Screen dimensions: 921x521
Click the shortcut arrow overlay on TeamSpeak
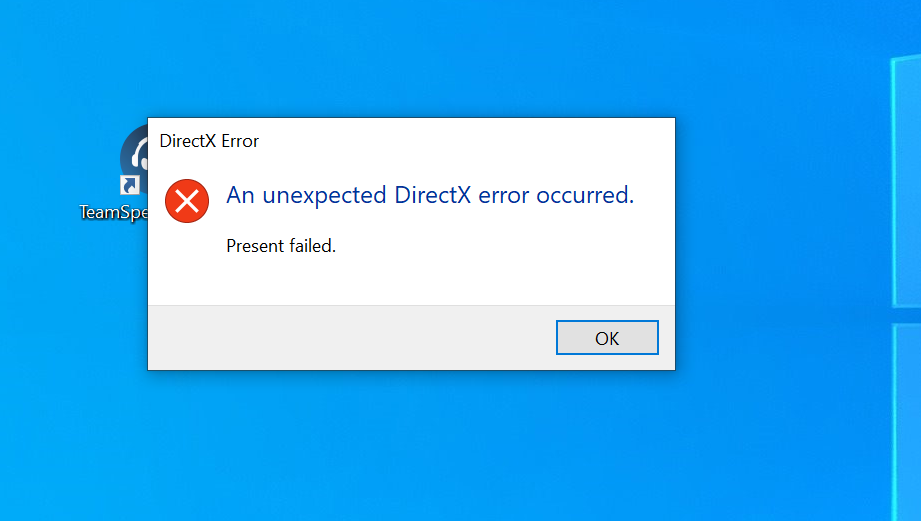tap(129, 185)
